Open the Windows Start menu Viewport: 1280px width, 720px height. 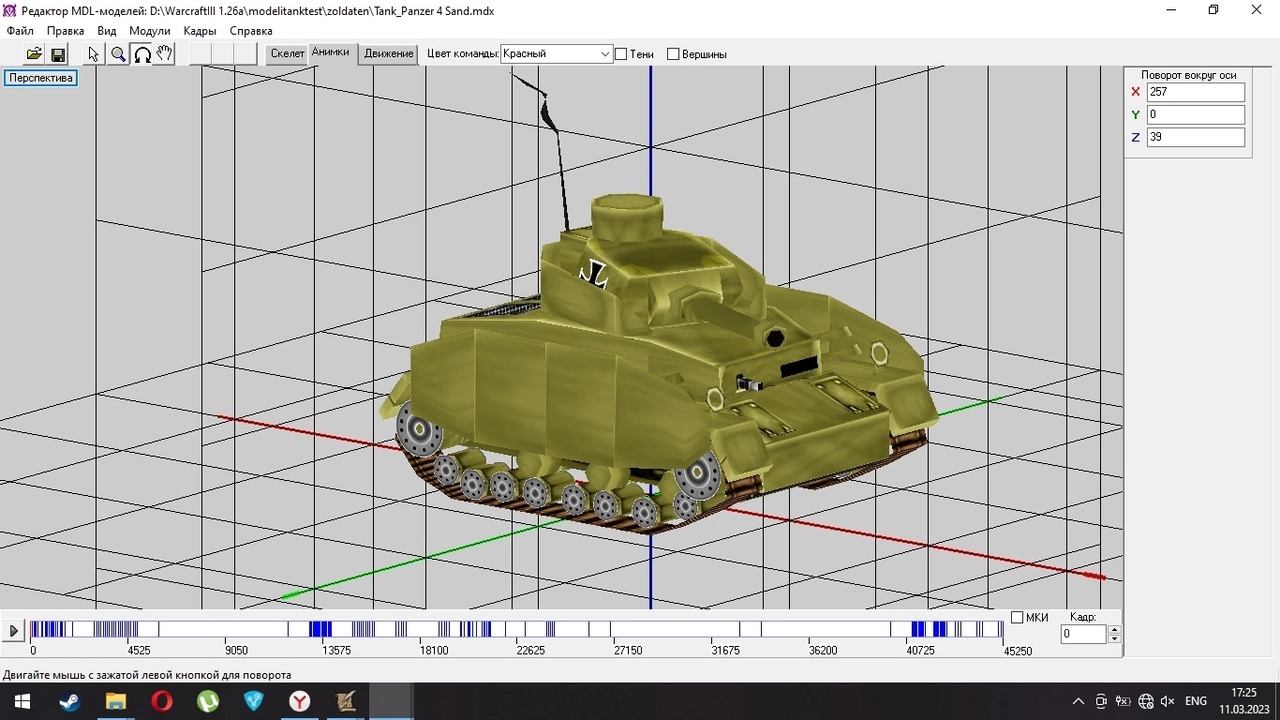click(22, 701)
